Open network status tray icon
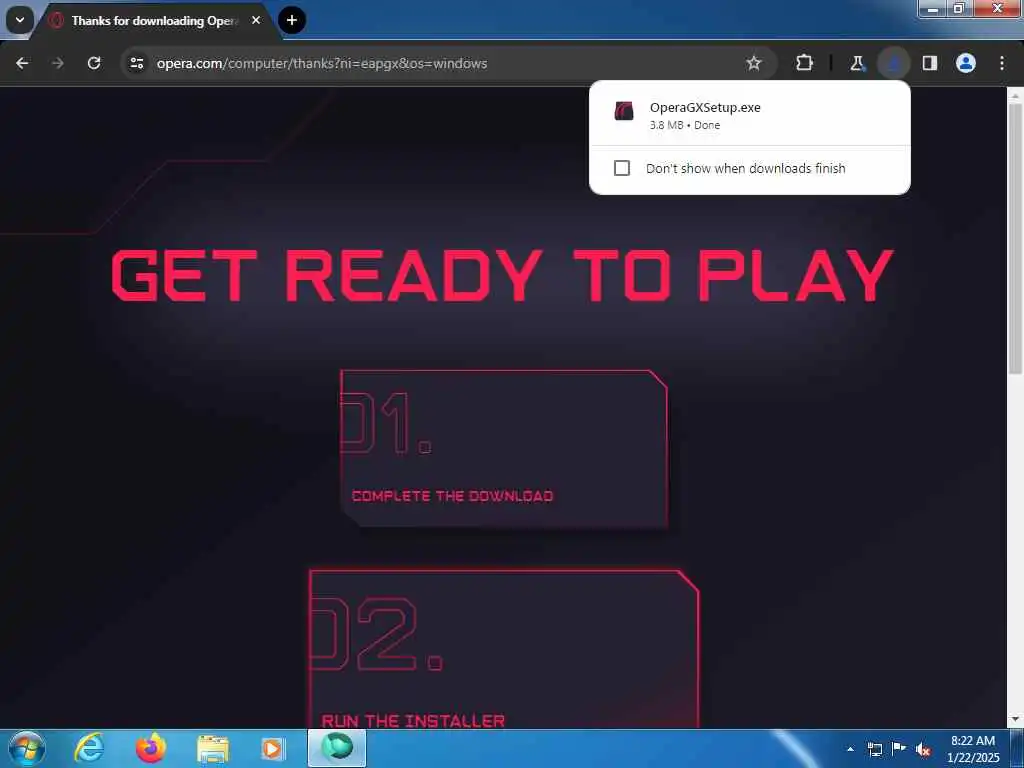This screenshot has height=768, width=1024. pyautogui.click(x=874, y=749)
